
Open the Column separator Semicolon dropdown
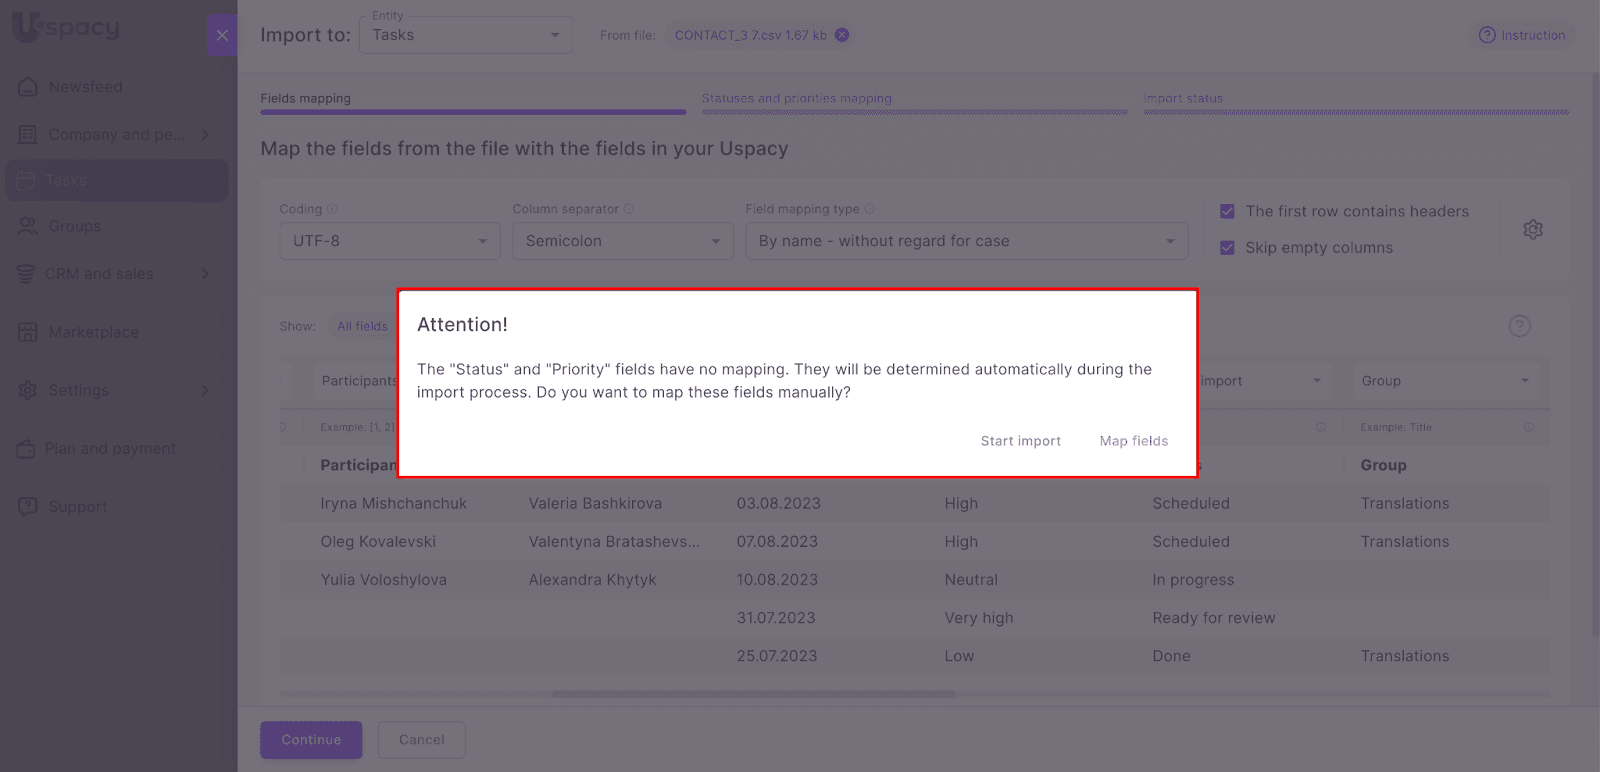pyautogui.click(x=622, y=241)
